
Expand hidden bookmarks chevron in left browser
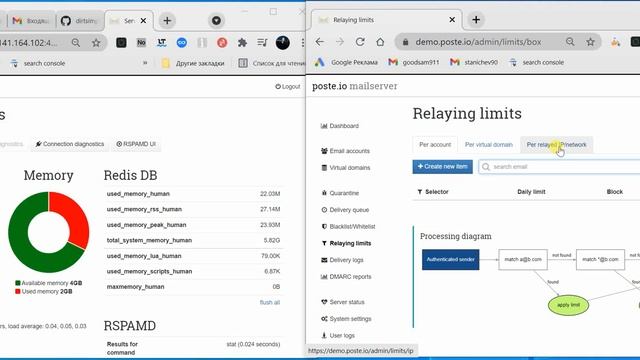coord(145,63)
